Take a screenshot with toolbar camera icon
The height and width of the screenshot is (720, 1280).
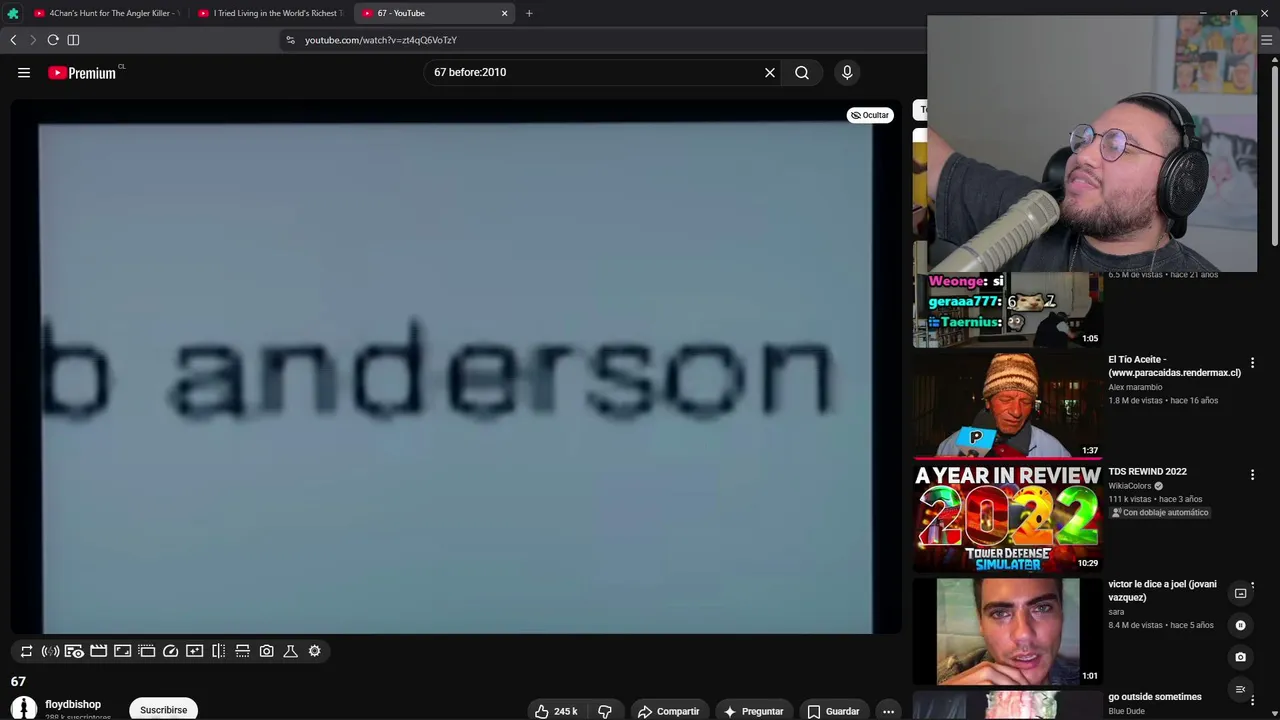pyautogui.click(x=267, y=651)
